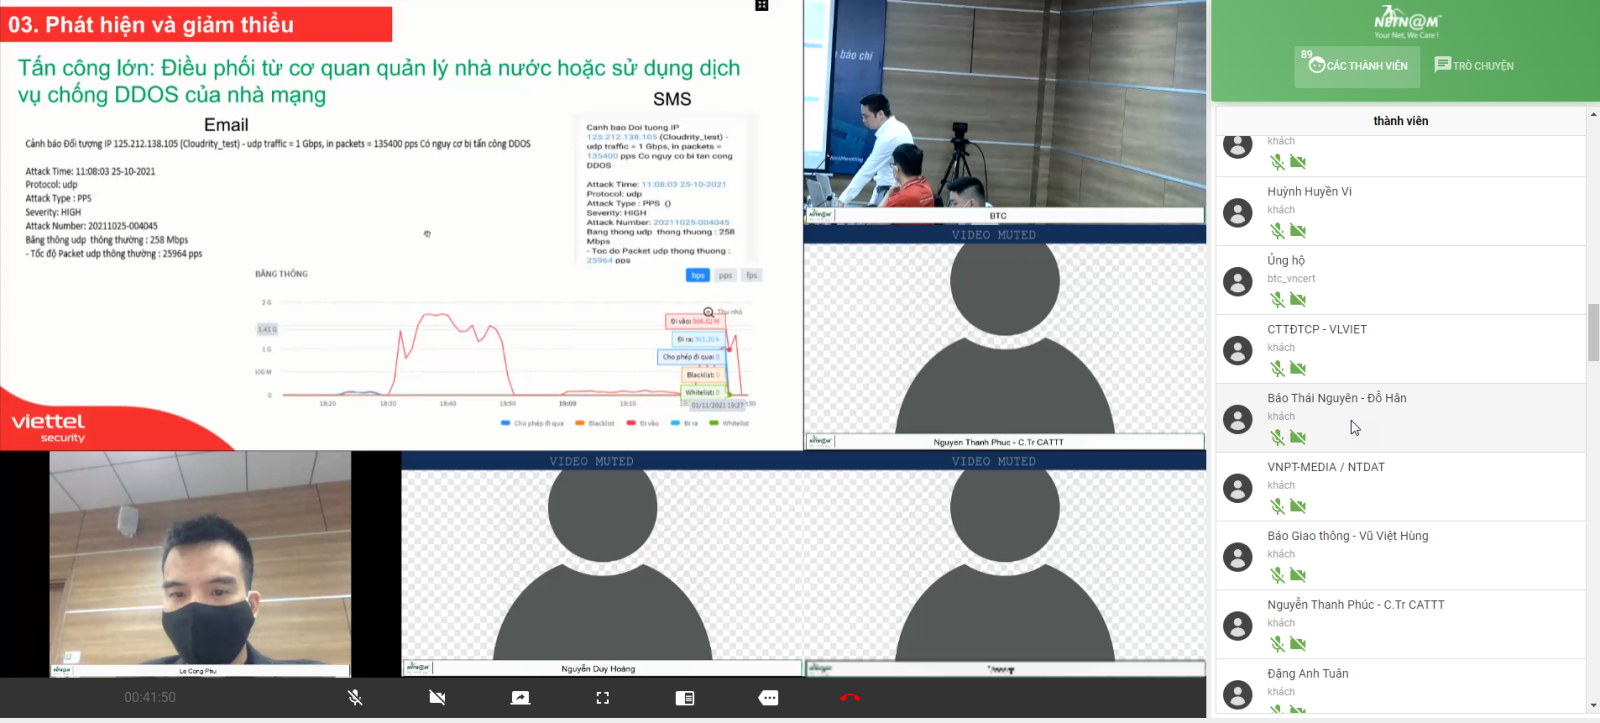The width and height of the screenshot is (1600, 723).
Task: Click avatar of Ủng hộ member
Action: pos(1238,282)
